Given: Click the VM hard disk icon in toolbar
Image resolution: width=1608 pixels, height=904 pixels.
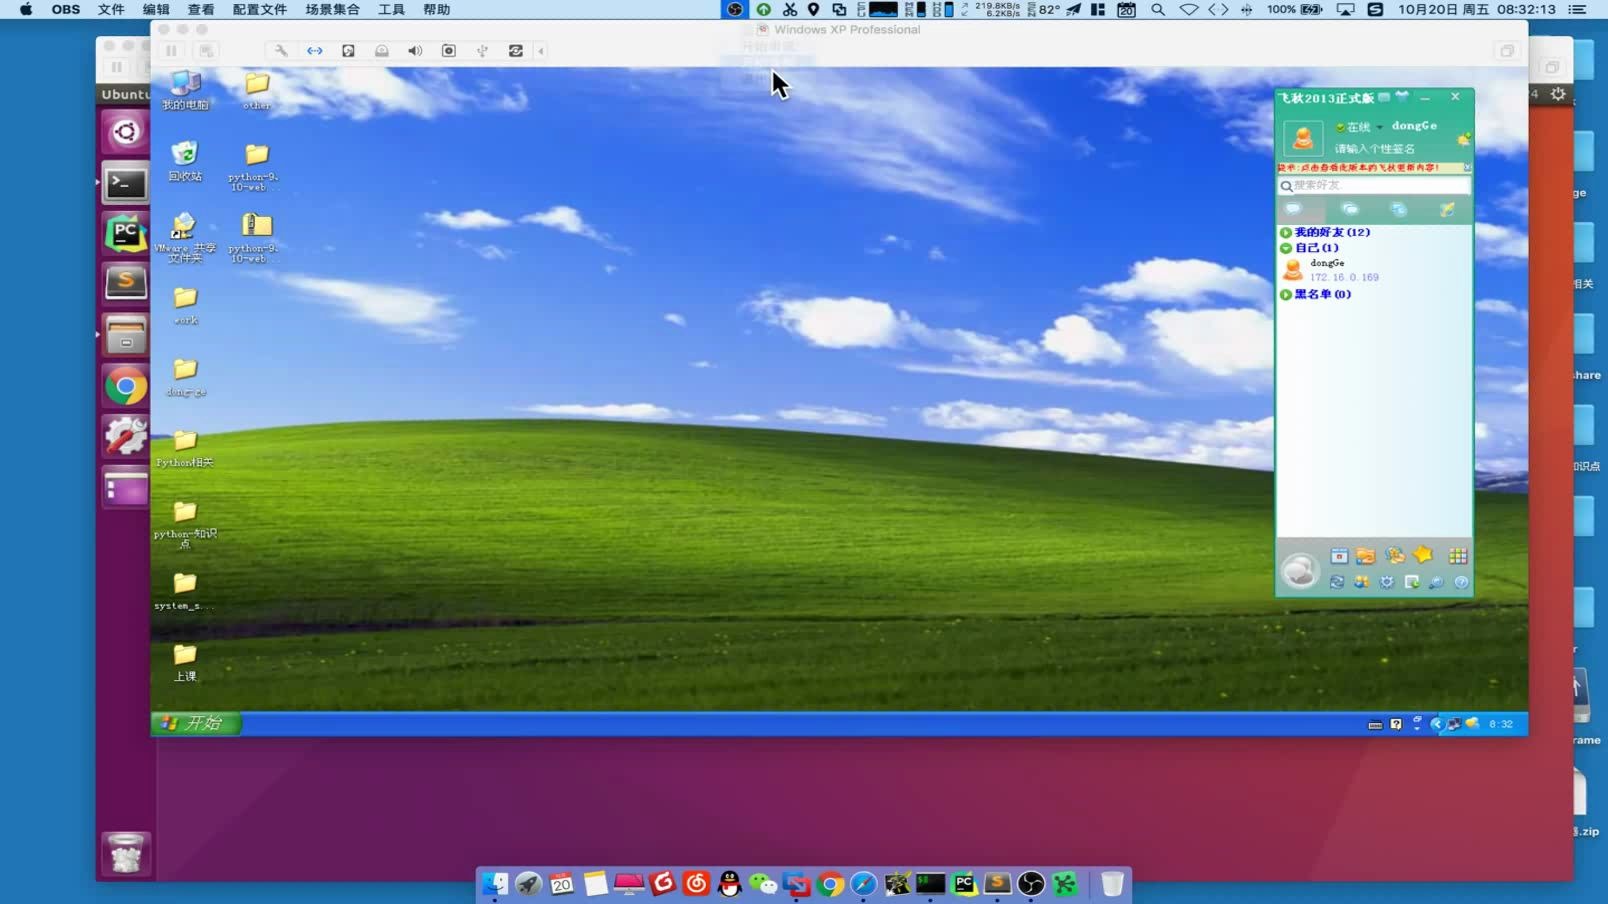Looking at the screenshot, I should click(x=348, y=51).
